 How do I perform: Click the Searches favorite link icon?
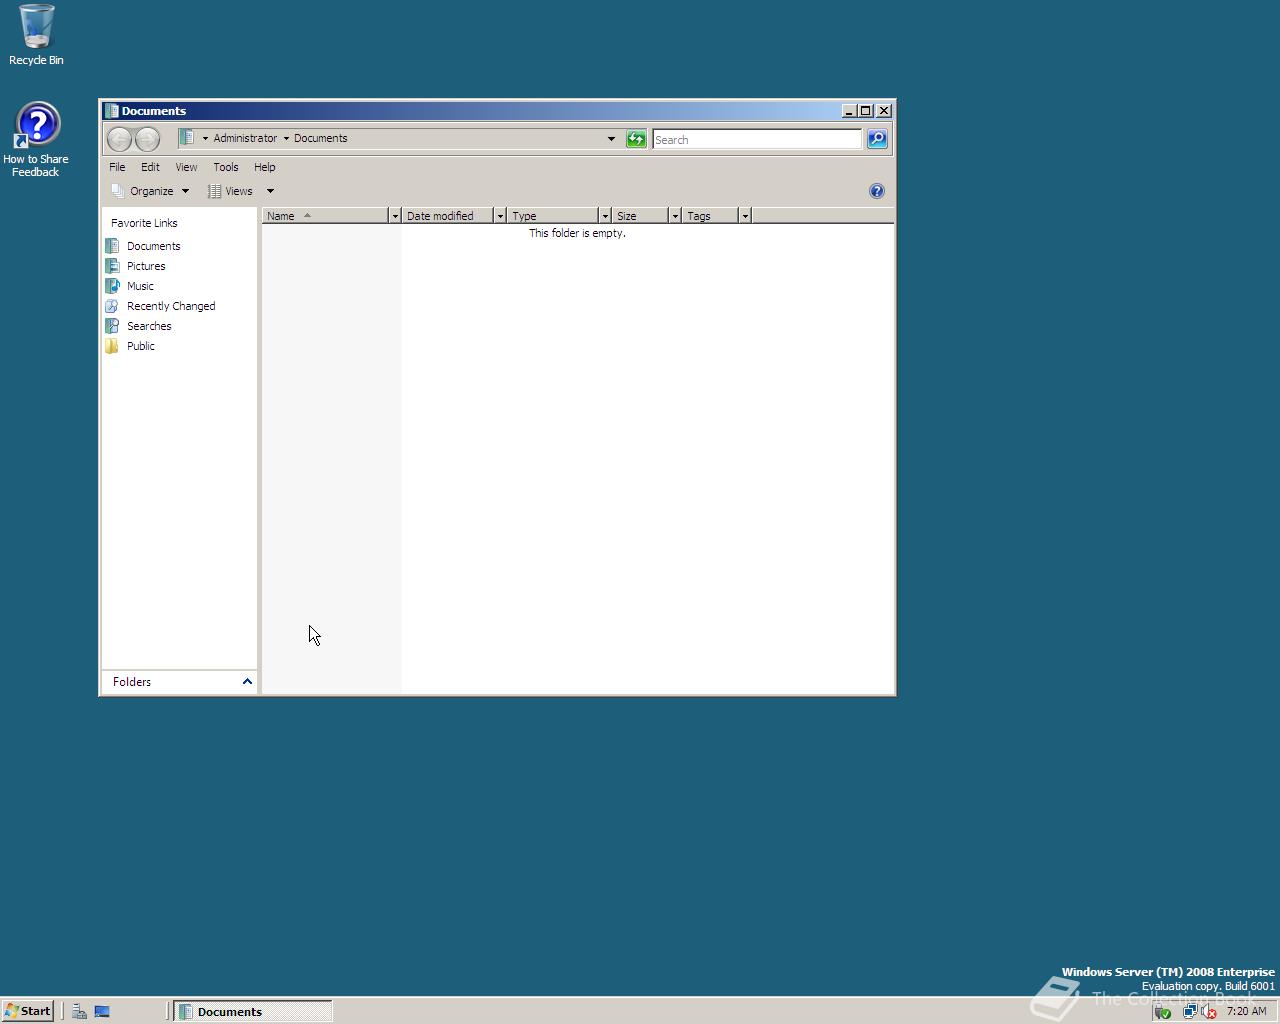112,326
